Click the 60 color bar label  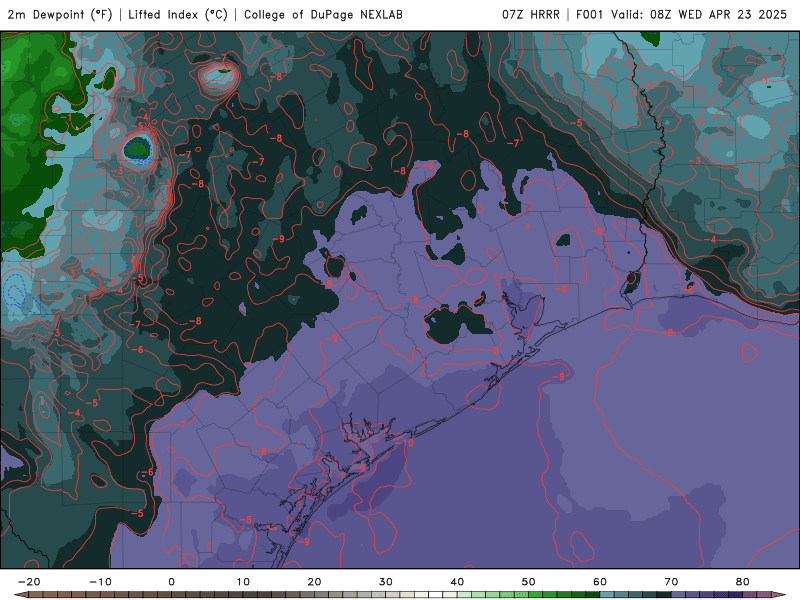pyautogui.click(x=600, y=582)
